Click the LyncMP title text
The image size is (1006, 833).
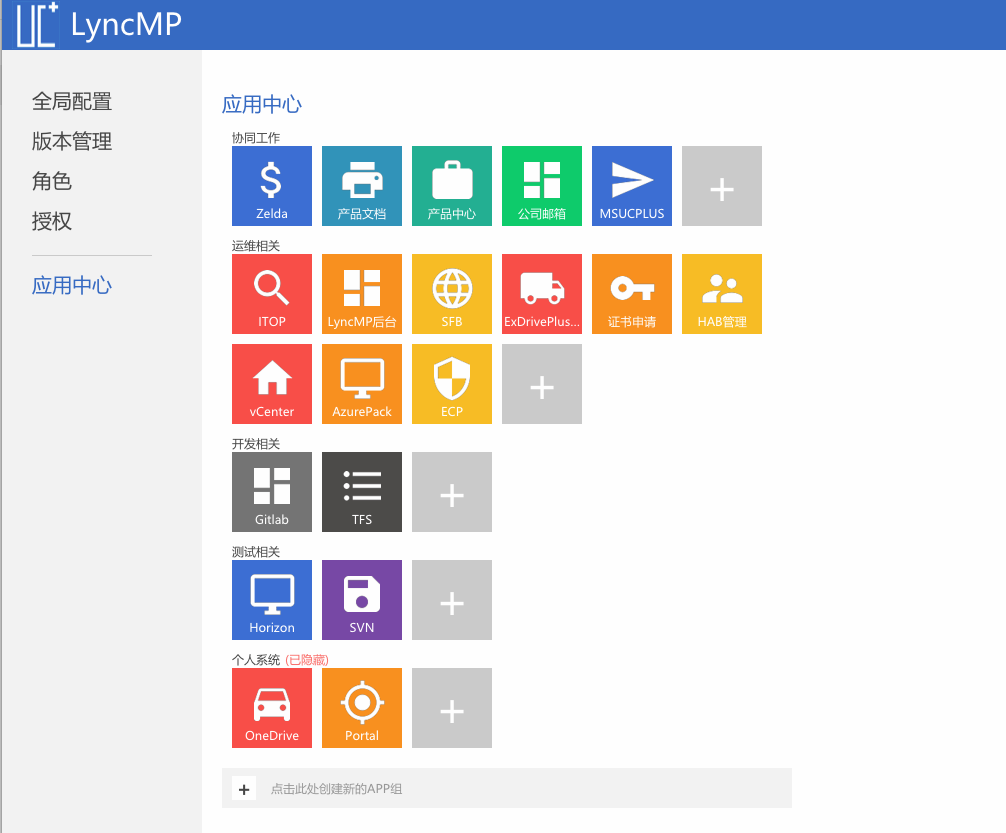126,25
